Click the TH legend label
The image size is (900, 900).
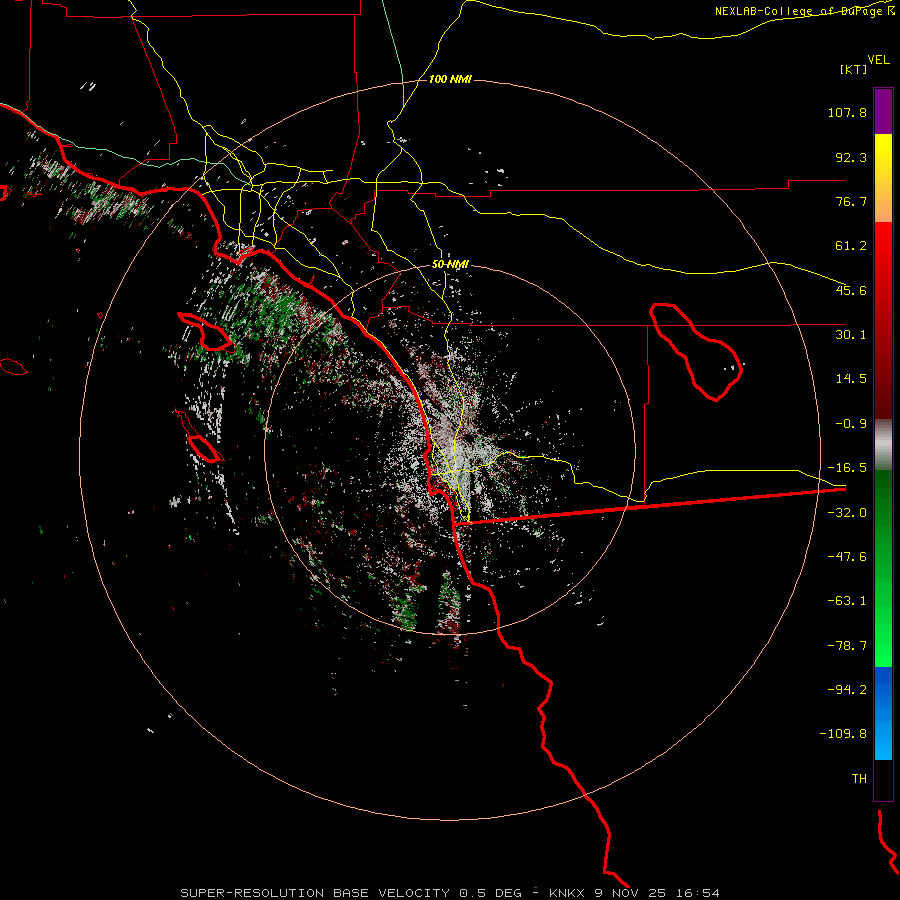coord(859,779)
